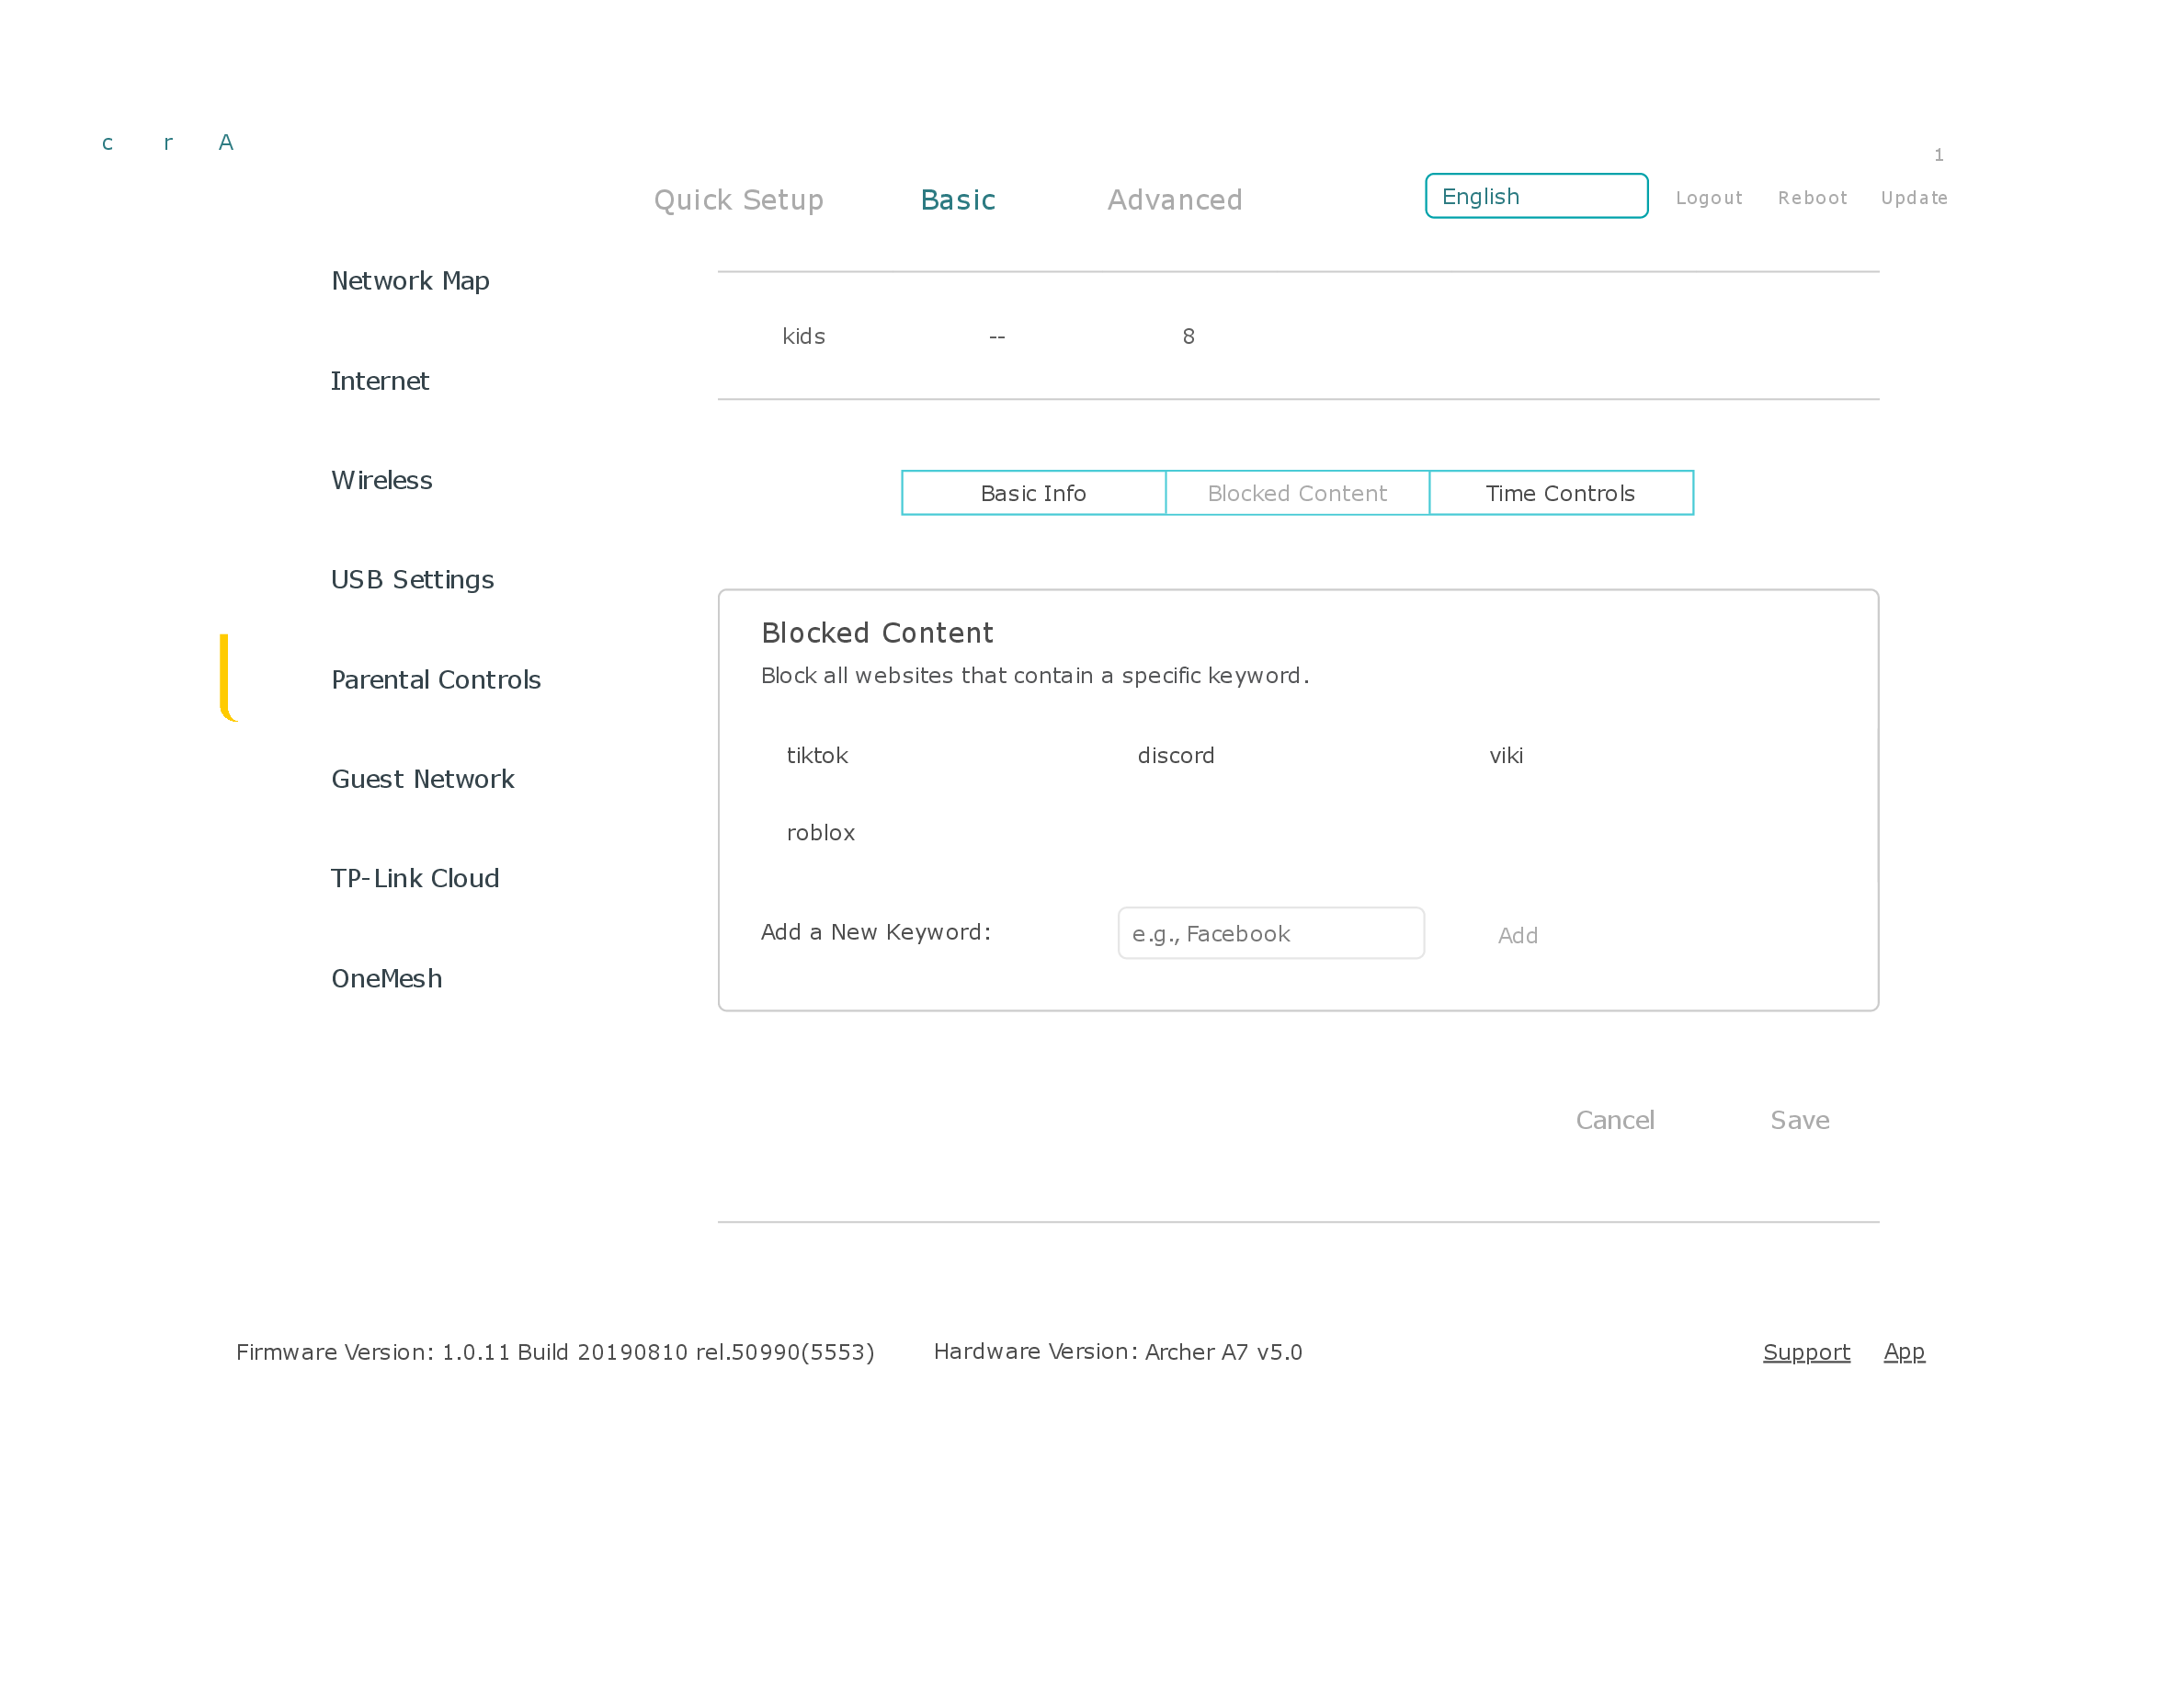Open USB Settings in the sidebar
The height and width of the screenshot is (1688, 2184).
(412, 580)
